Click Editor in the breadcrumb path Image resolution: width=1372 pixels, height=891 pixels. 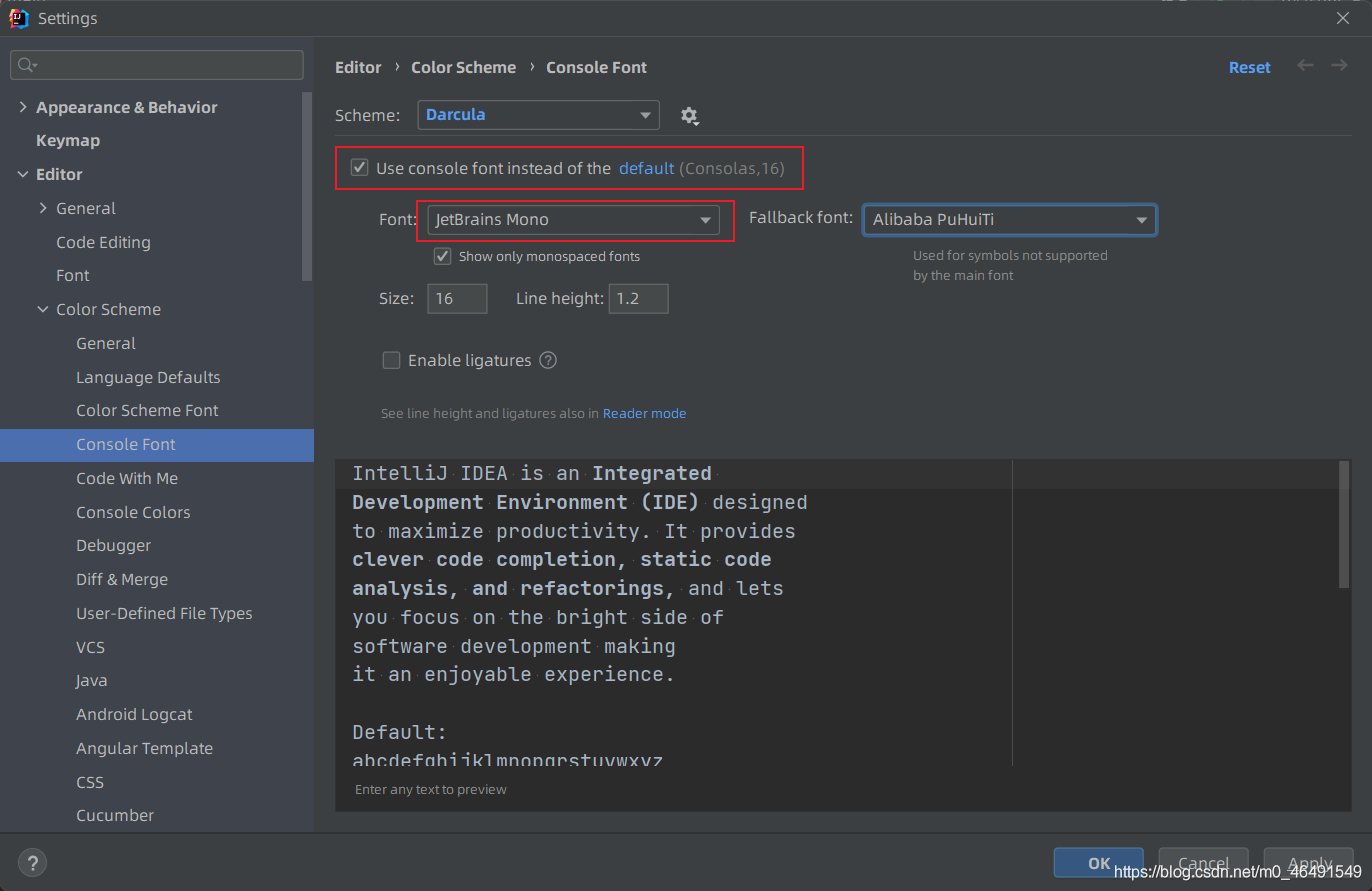pos(358,67)
